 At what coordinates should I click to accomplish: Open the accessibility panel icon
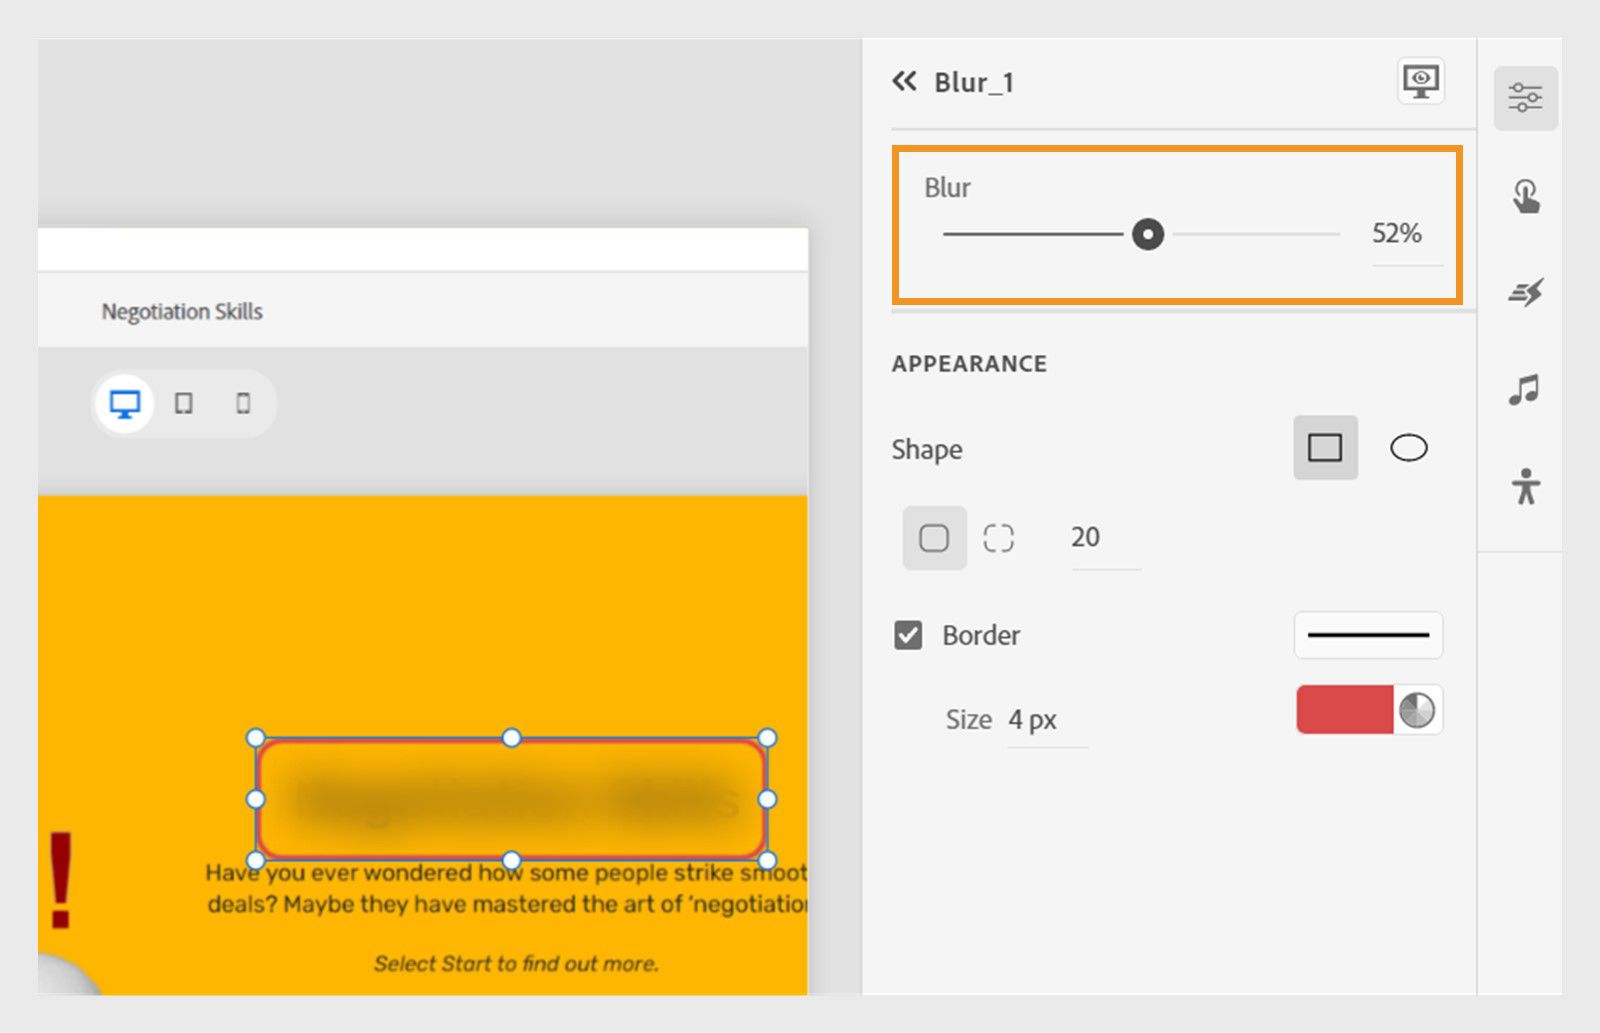[1525, 487]
